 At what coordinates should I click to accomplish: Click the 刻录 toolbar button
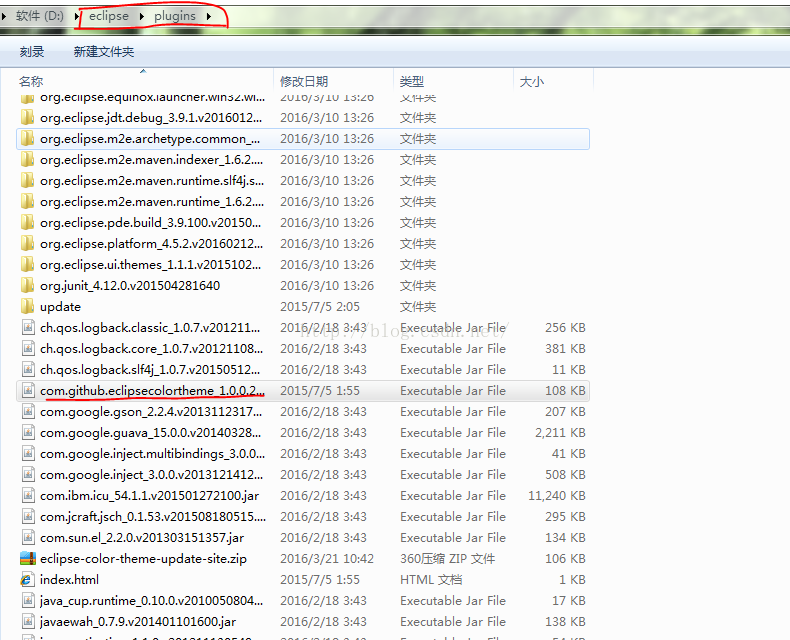coord(32,51)
